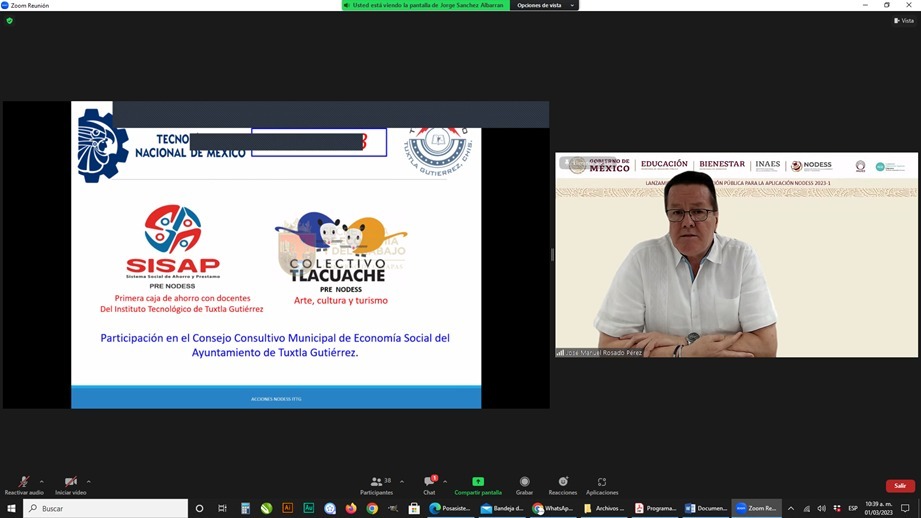Image resolution: width=921 pixels, height=518 pixels.
Task: Expand audio options arrow beside microphone
Action: point(42,482)
